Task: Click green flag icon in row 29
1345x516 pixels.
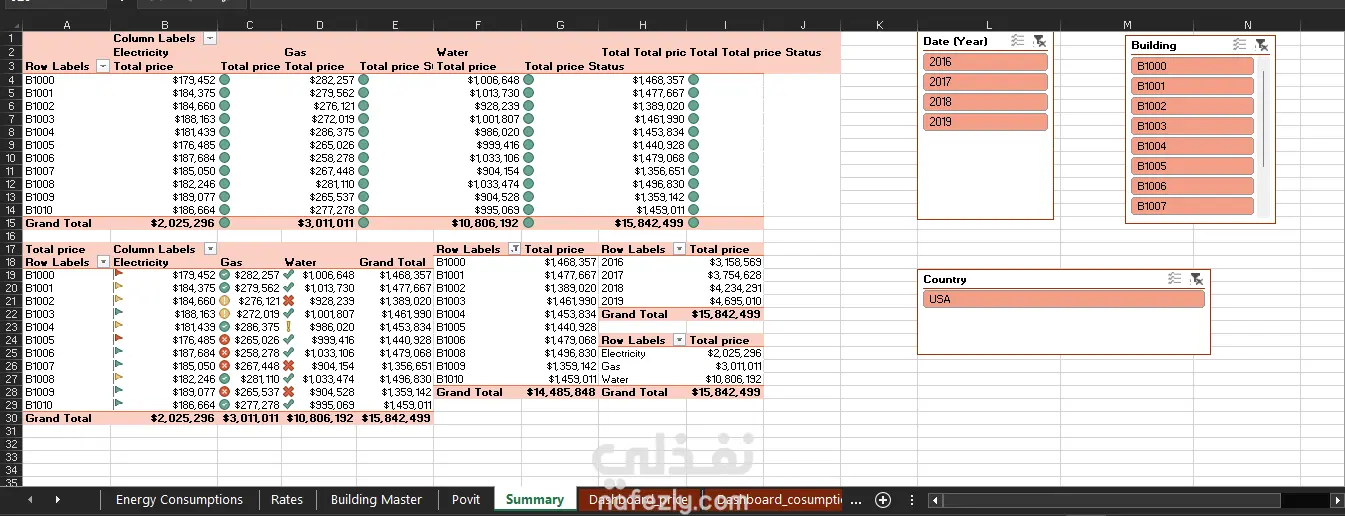Action: click(118, 405)
